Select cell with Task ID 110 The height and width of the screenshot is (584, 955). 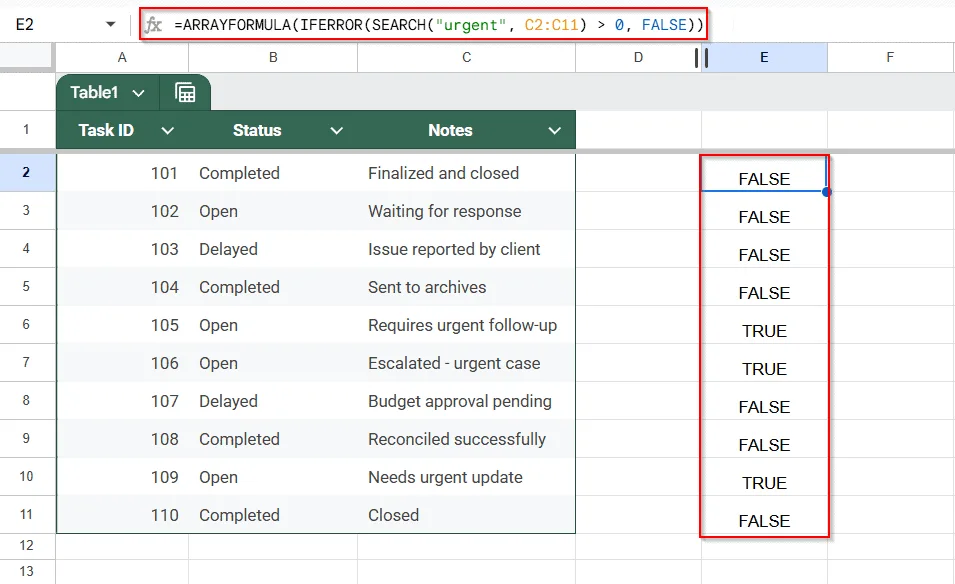coord(122,515)
